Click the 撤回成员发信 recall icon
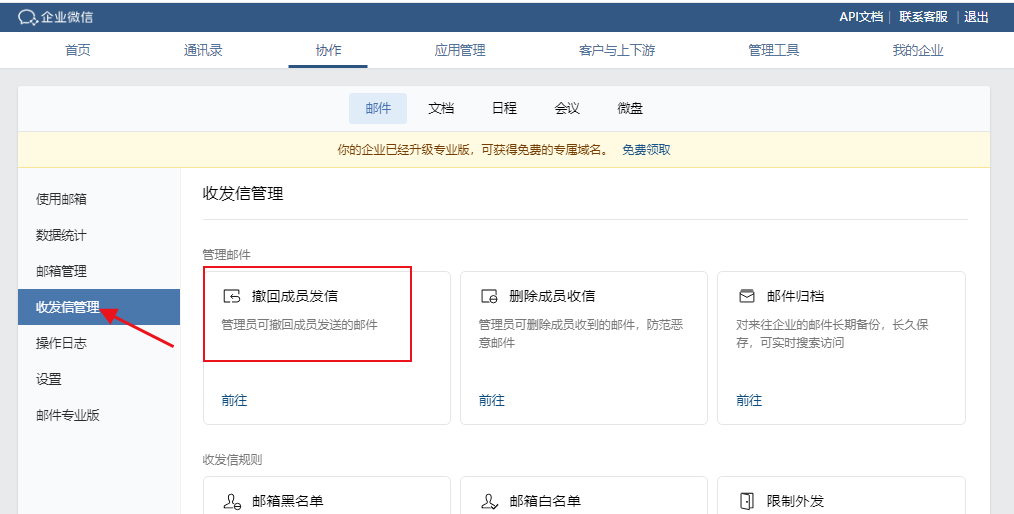1014x514 pixels. coord(232,296)
